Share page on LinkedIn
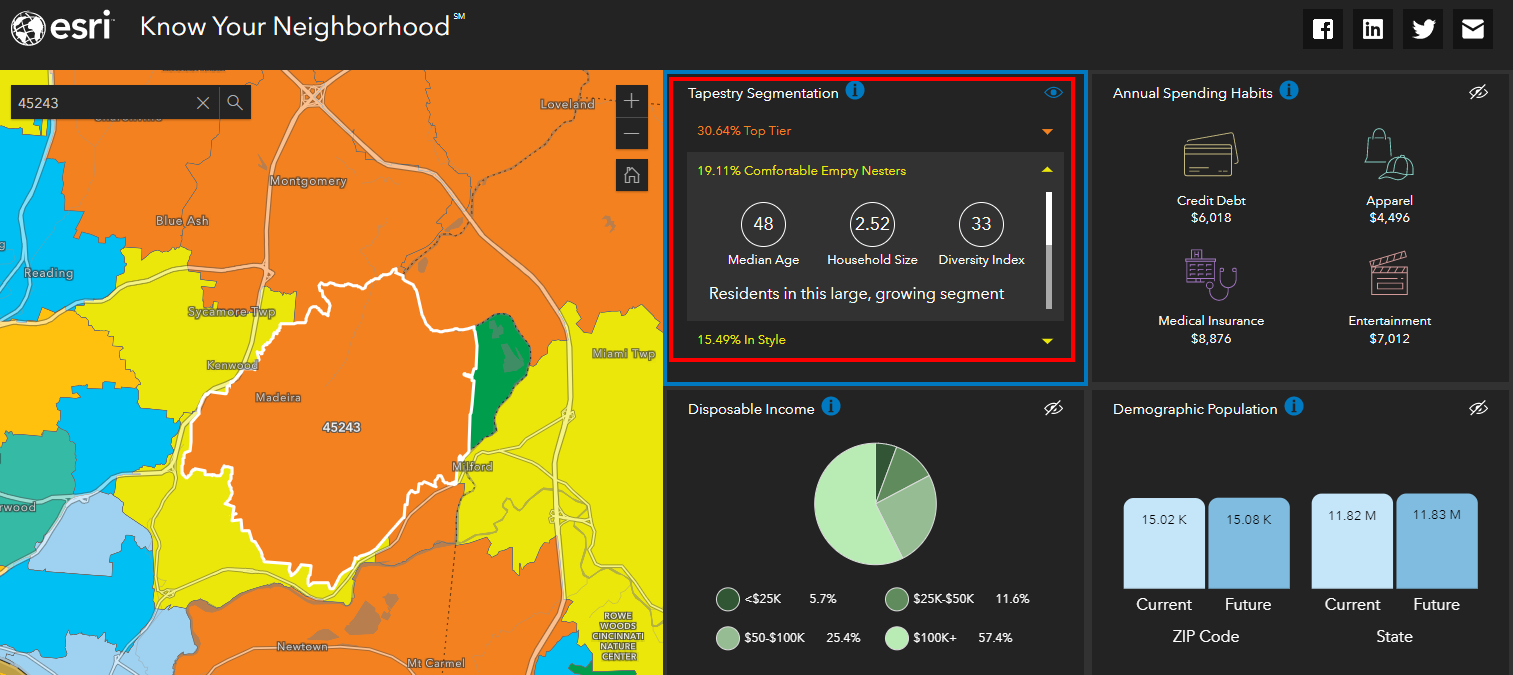Screen dimensions: 1513x675 click(1372, 29)
